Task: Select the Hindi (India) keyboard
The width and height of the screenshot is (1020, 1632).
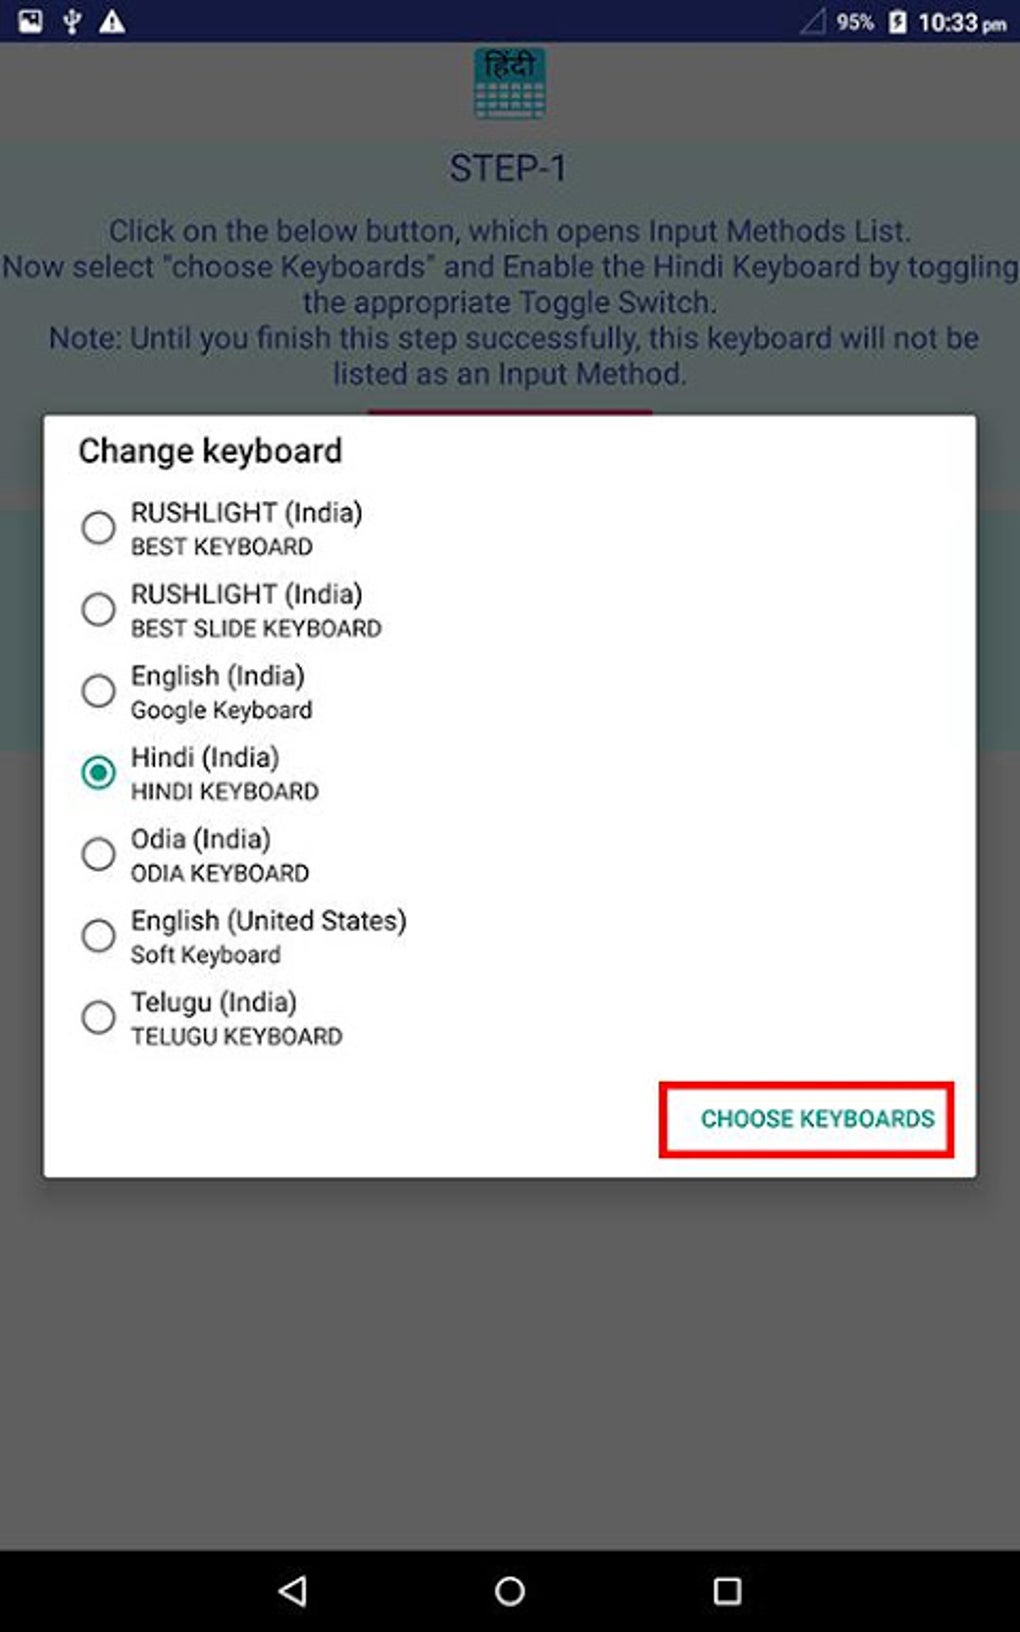Action: [x=98, y=772]
